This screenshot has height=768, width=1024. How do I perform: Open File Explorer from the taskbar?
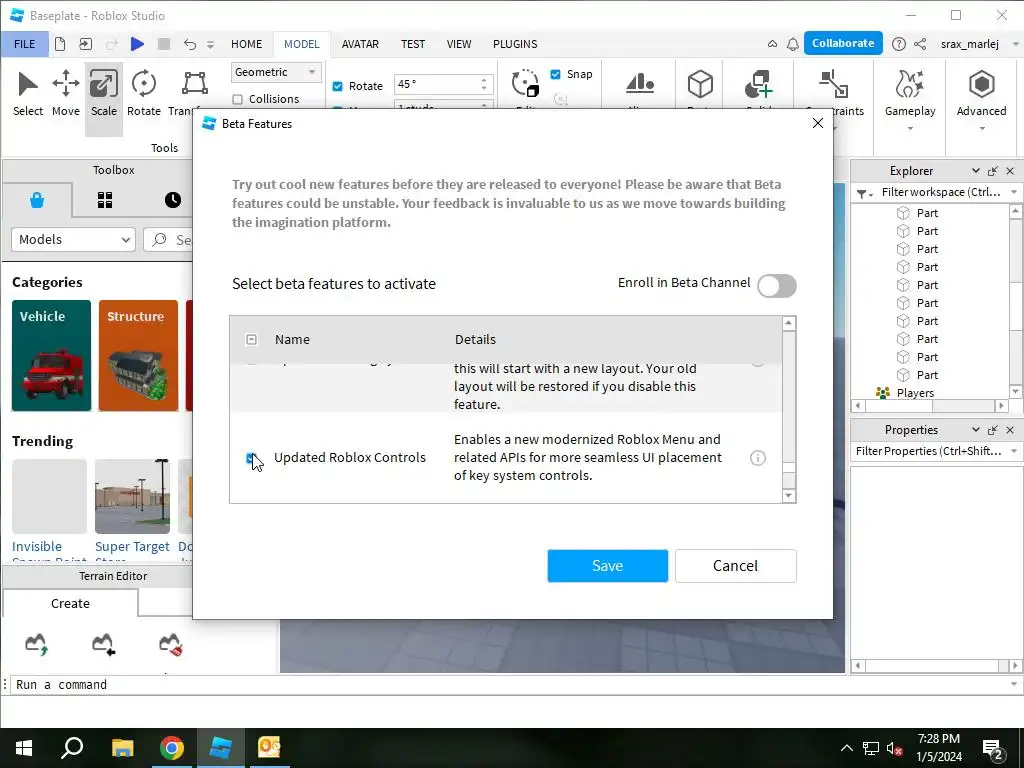(122, 748)
